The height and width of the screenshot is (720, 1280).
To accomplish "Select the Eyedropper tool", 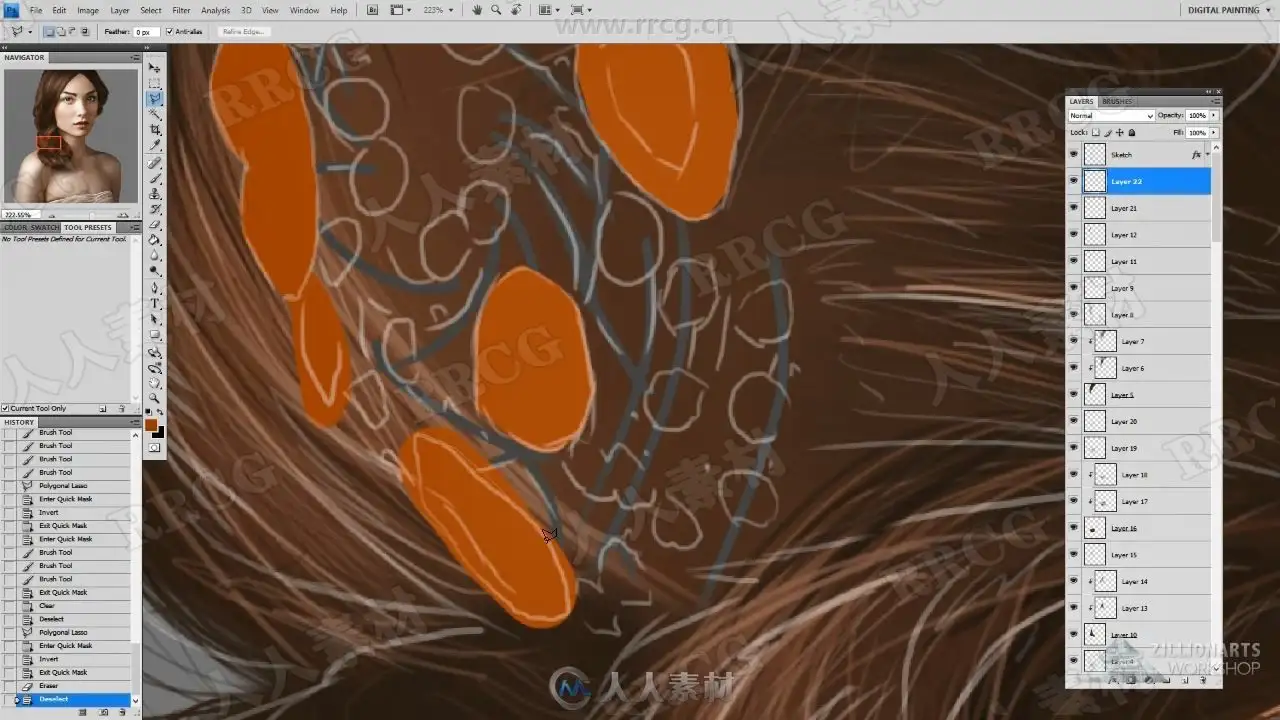I will 155,146.
